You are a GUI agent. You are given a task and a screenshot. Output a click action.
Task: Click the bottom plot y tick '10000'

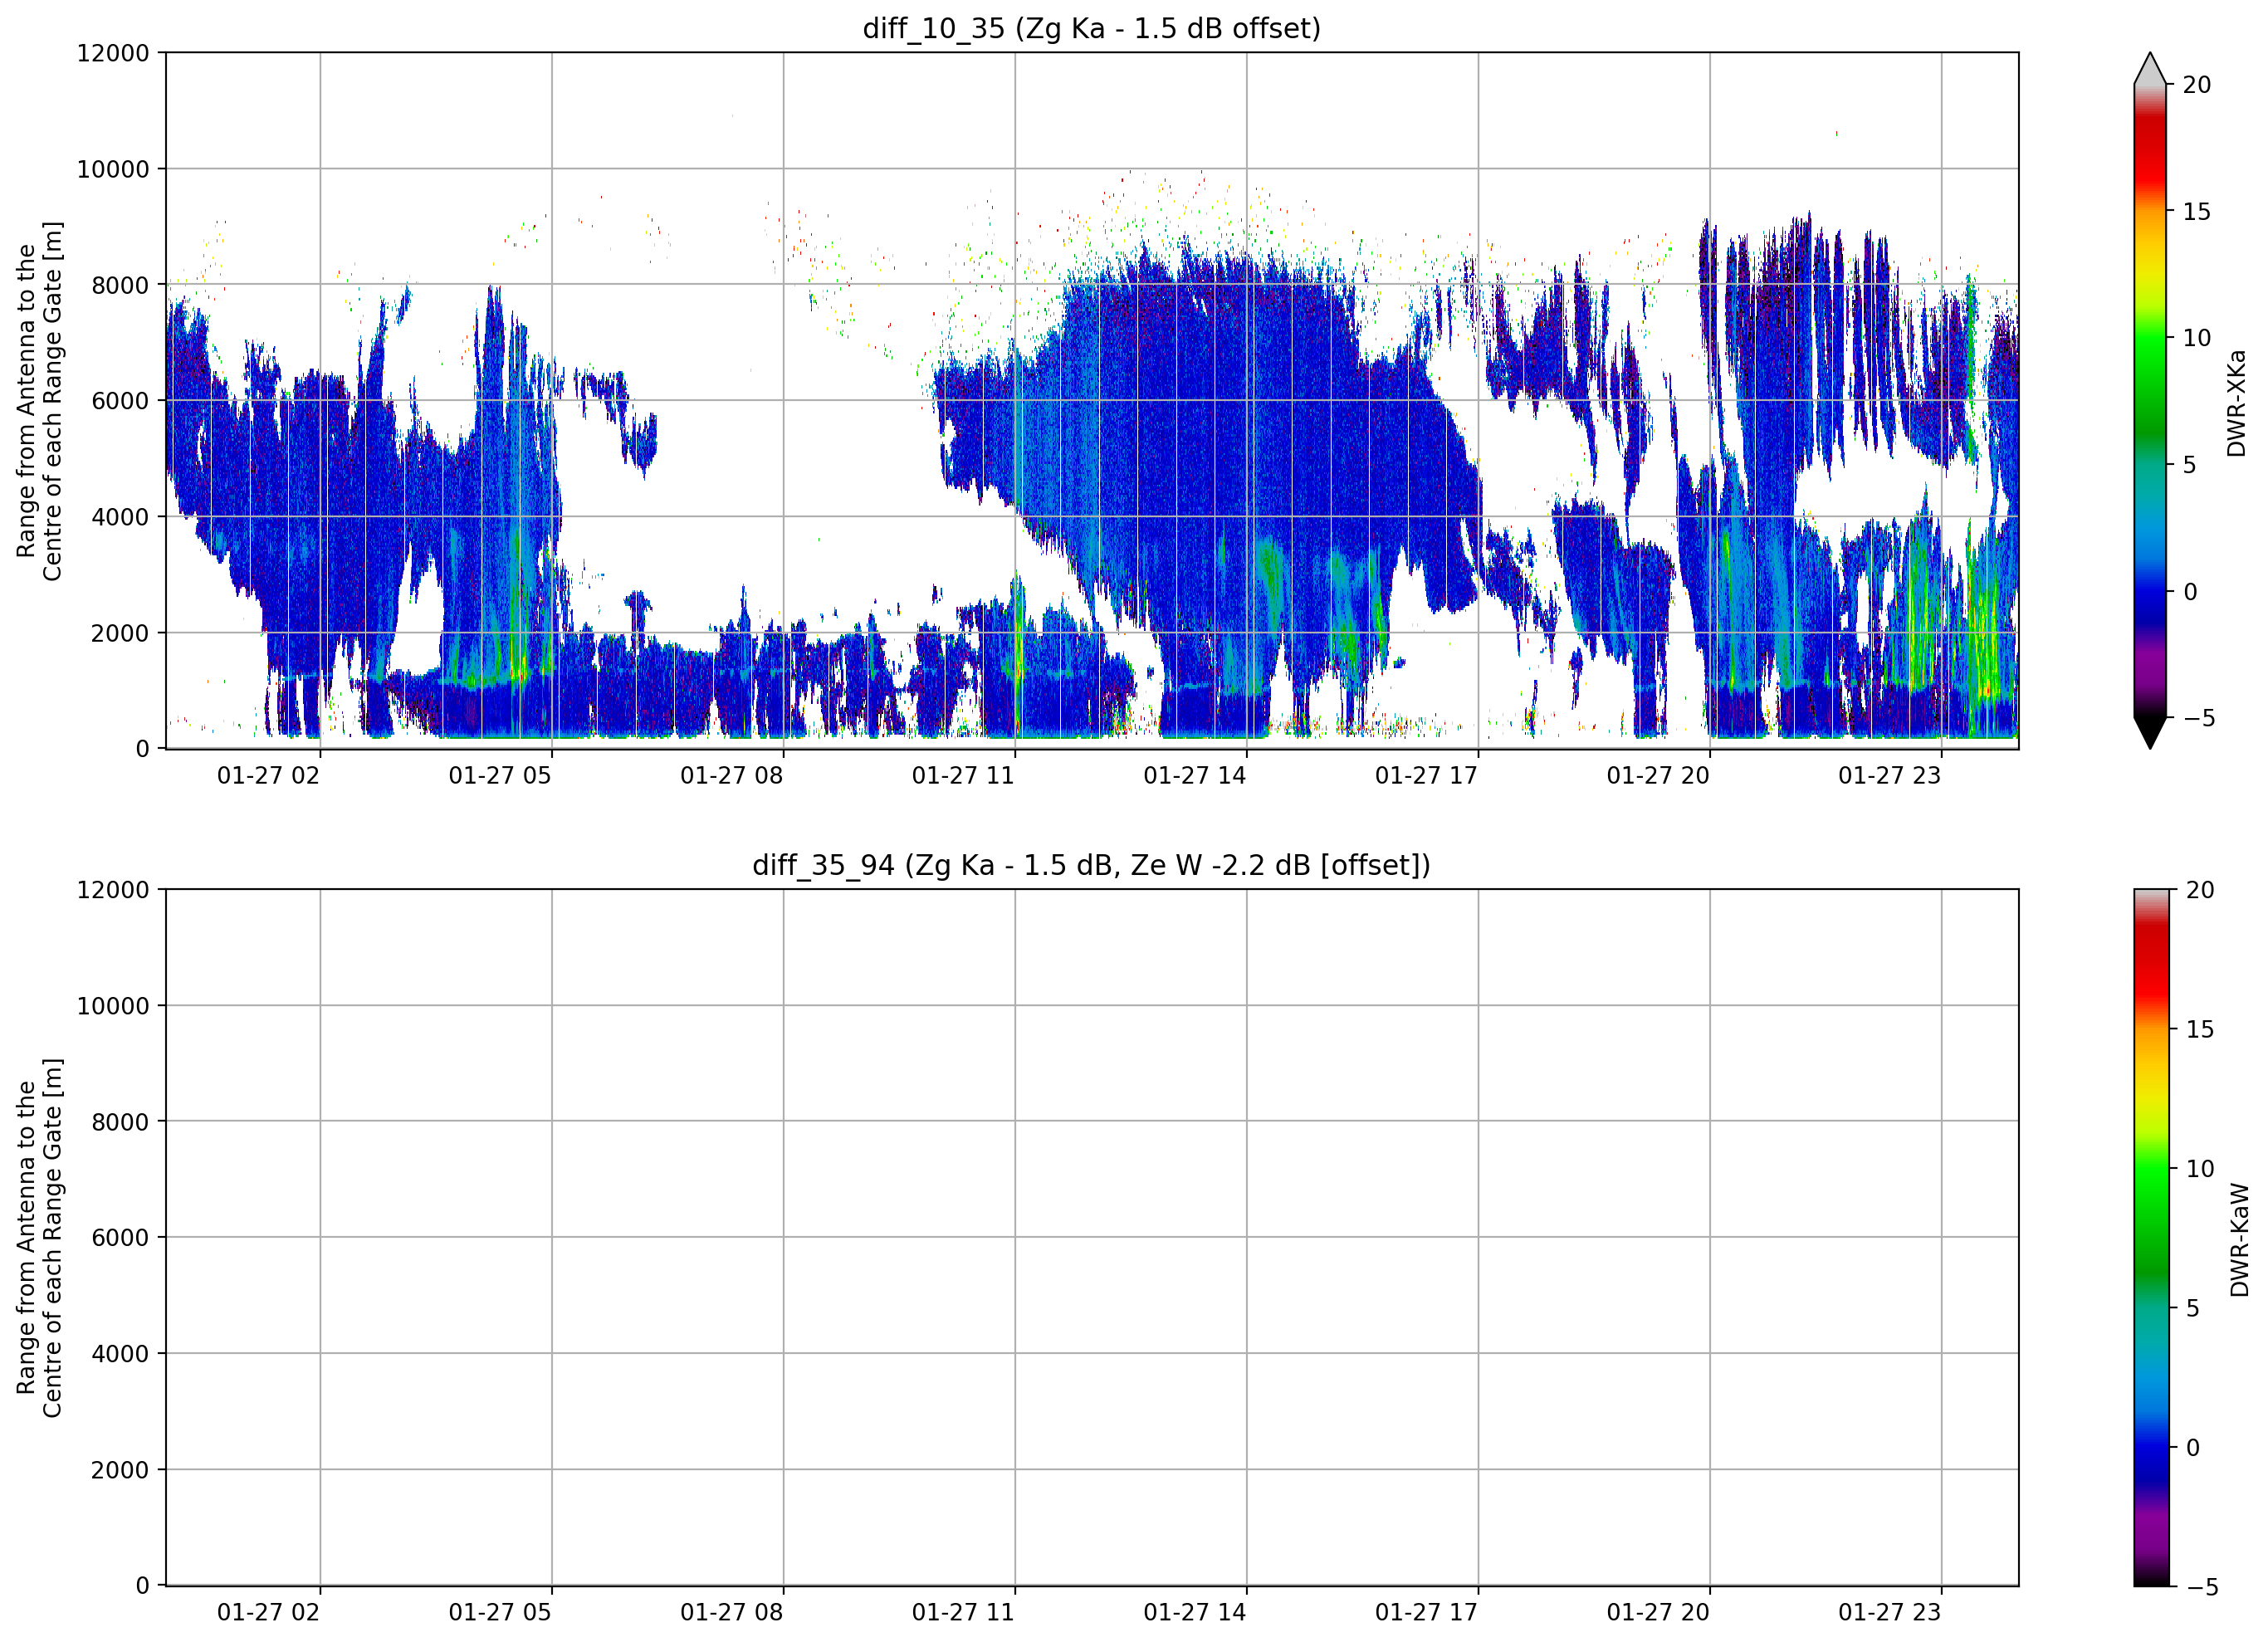[x=113, y=1006]
